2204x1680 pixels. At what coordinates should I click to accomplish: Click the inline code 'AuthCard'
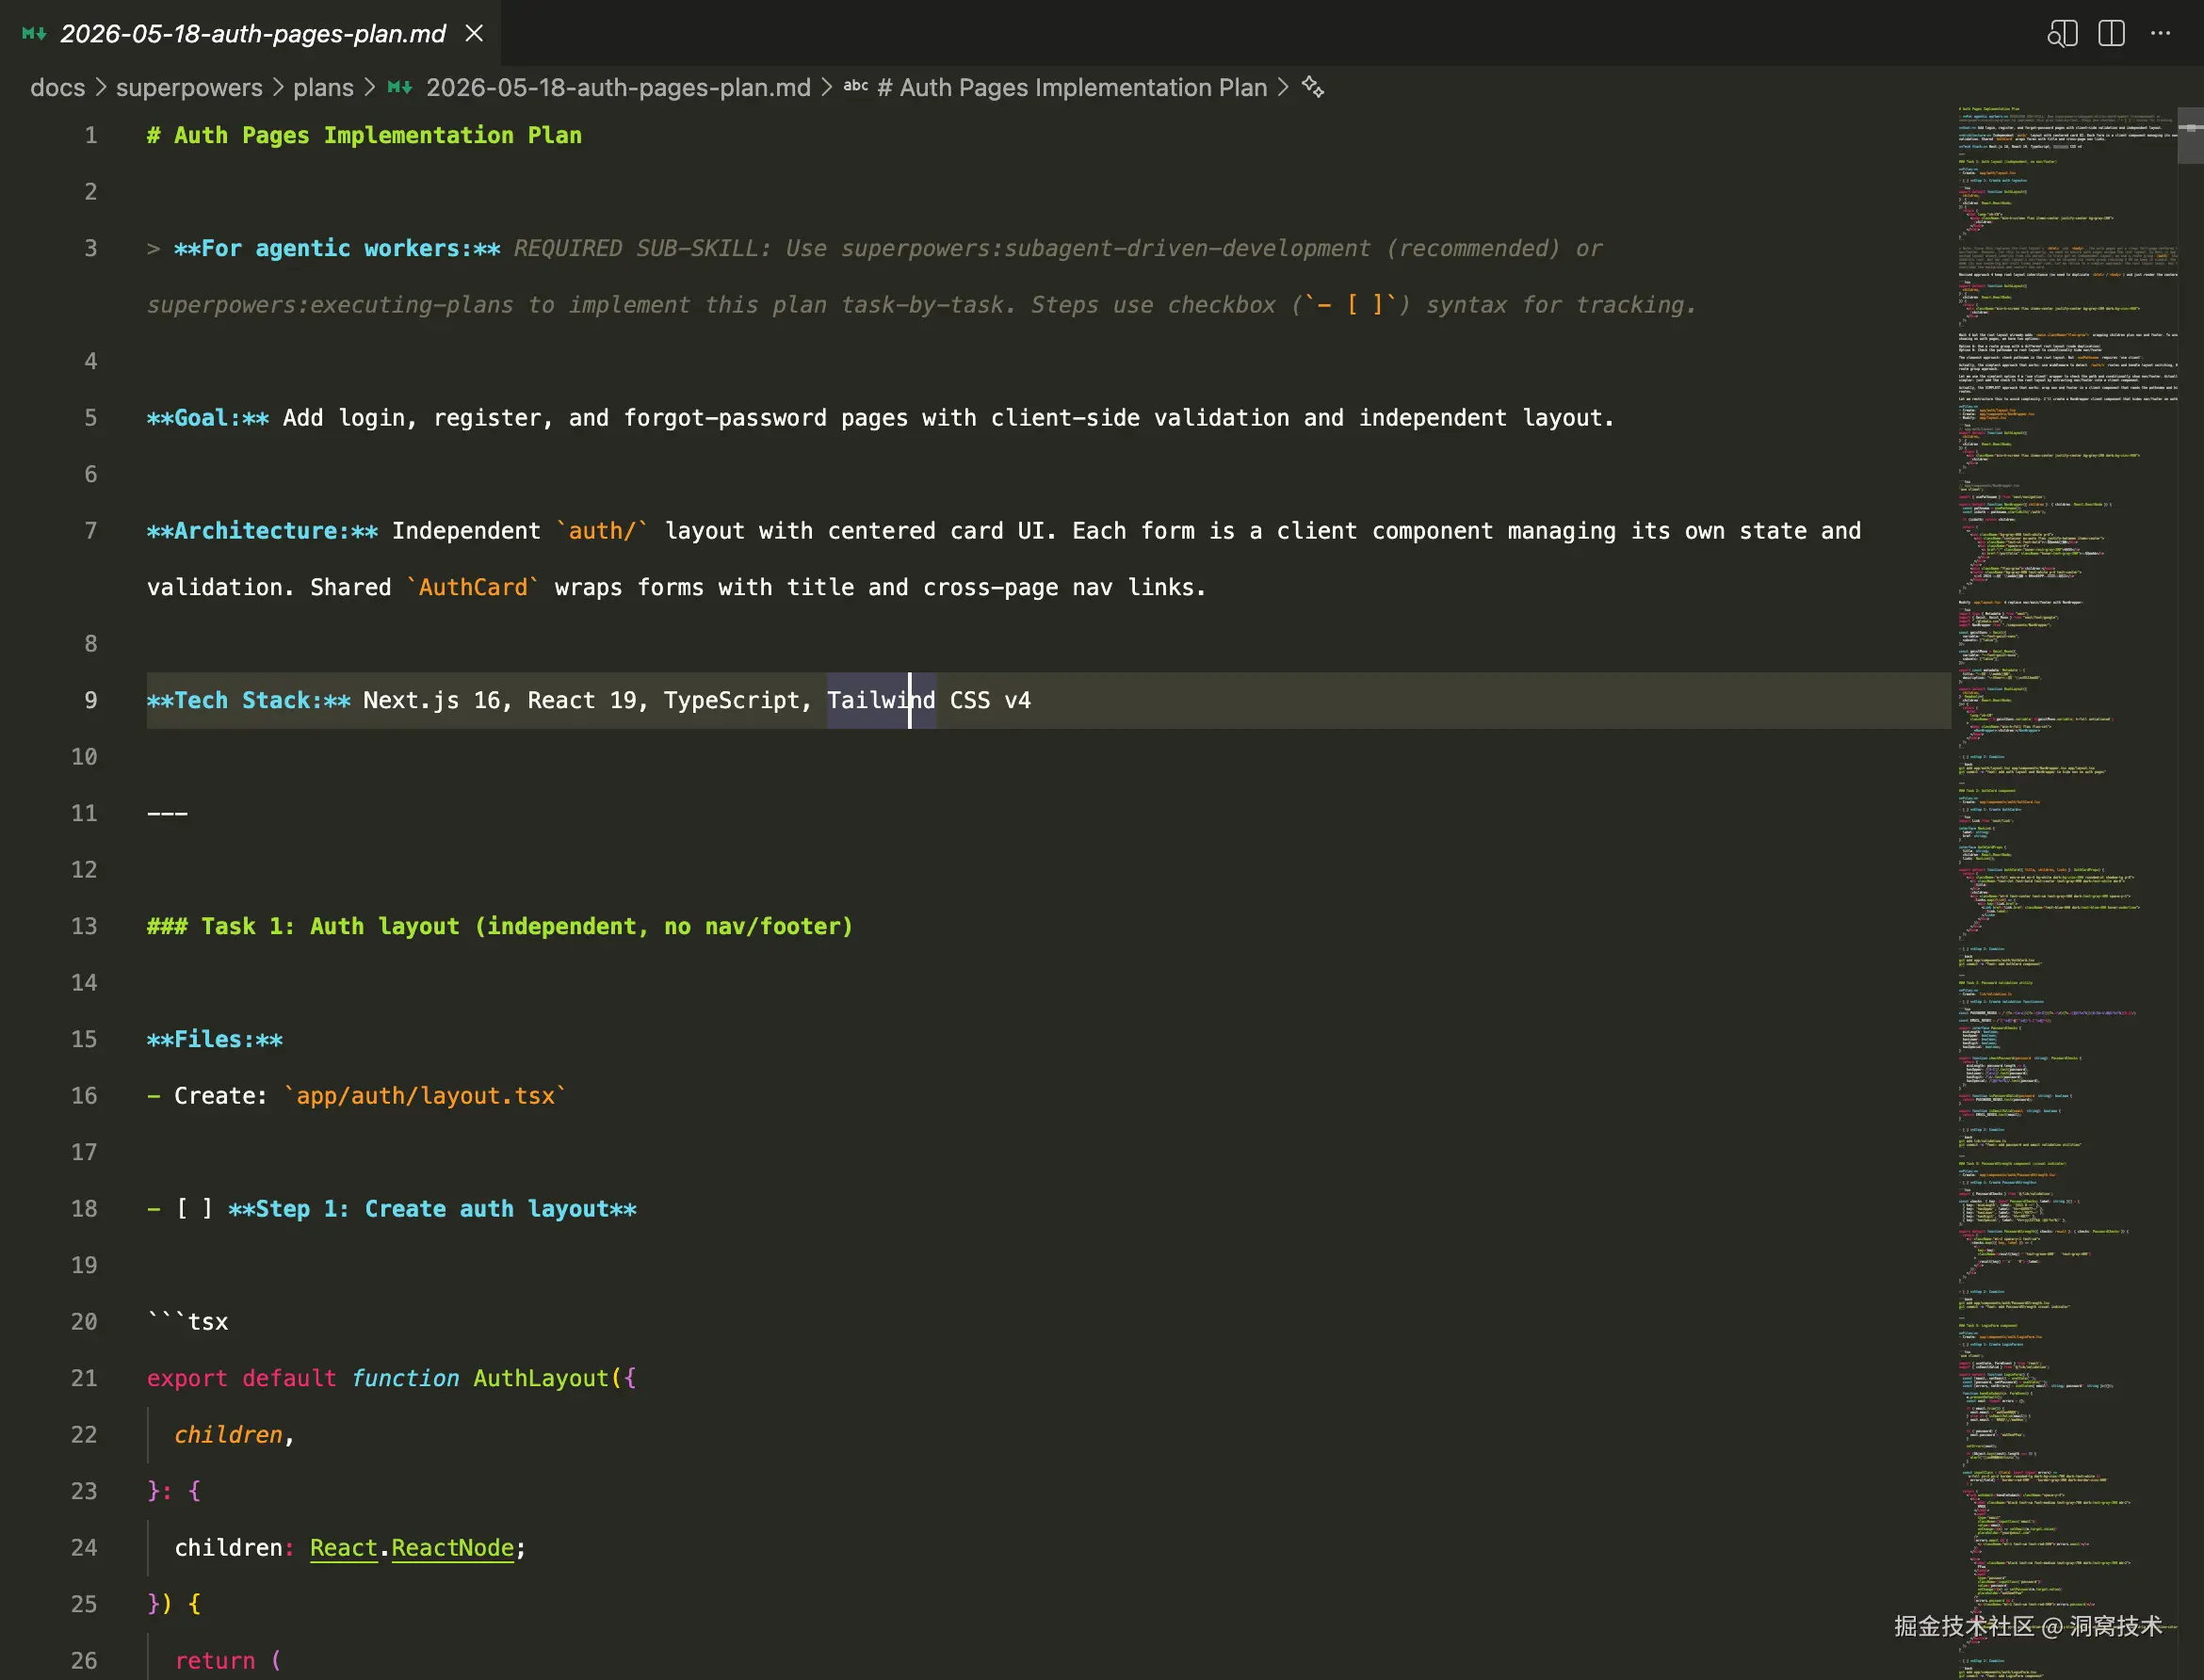tap(473, 588)
